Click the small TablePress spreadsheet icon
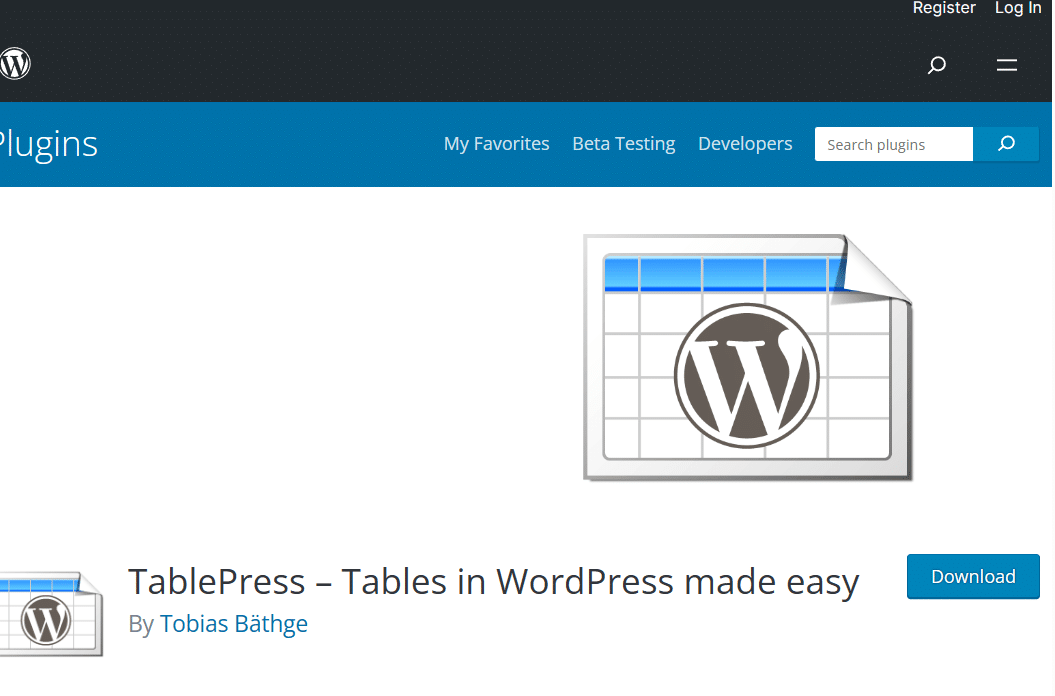 [45, 614]
